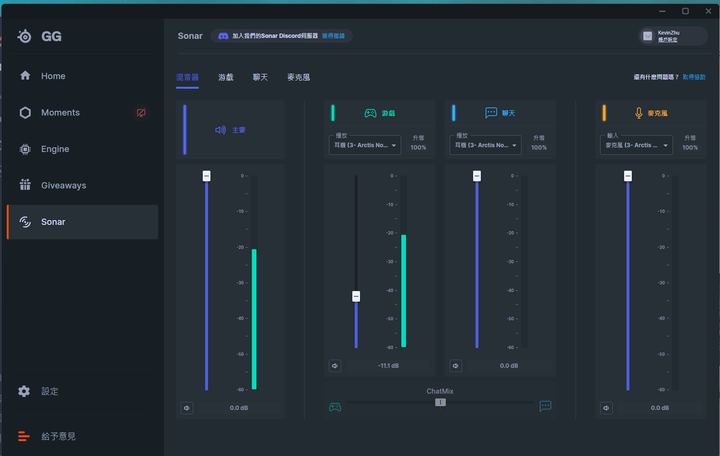Open Moments via the hexagon icon

click(25, 113)
